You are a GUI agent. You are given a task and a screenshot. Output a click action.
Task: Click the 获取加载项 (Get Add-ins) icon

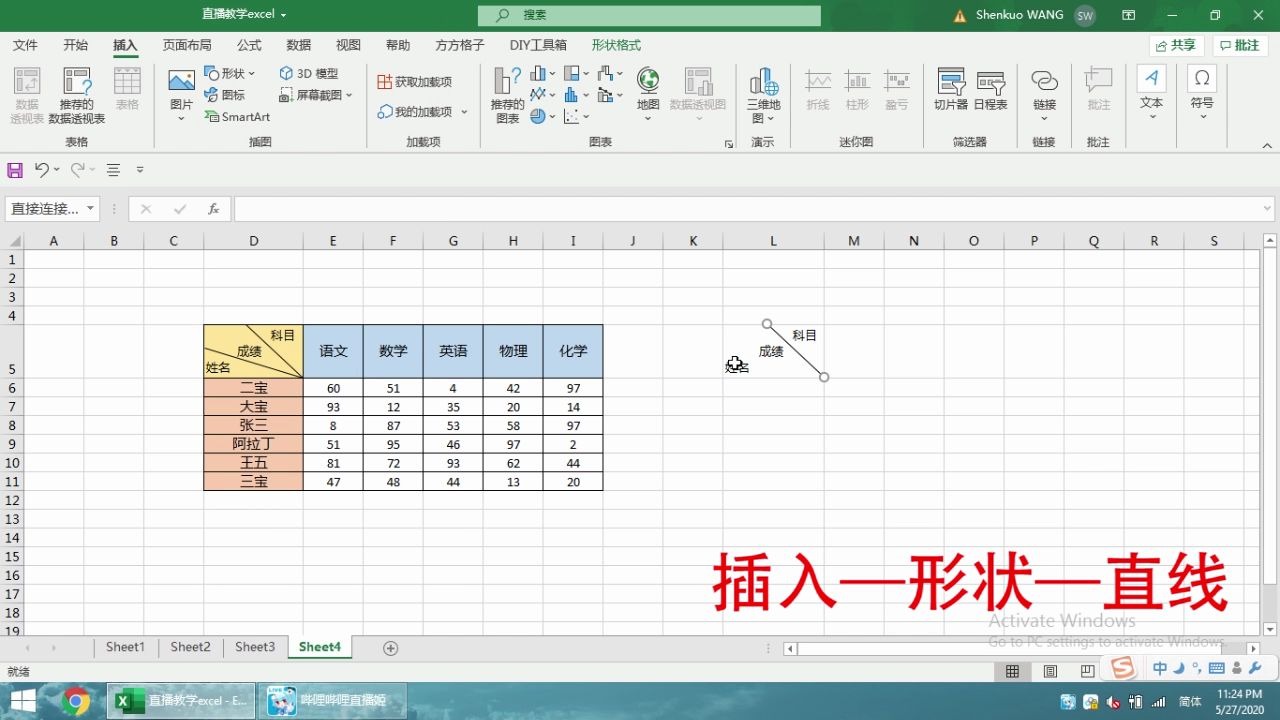412,82
